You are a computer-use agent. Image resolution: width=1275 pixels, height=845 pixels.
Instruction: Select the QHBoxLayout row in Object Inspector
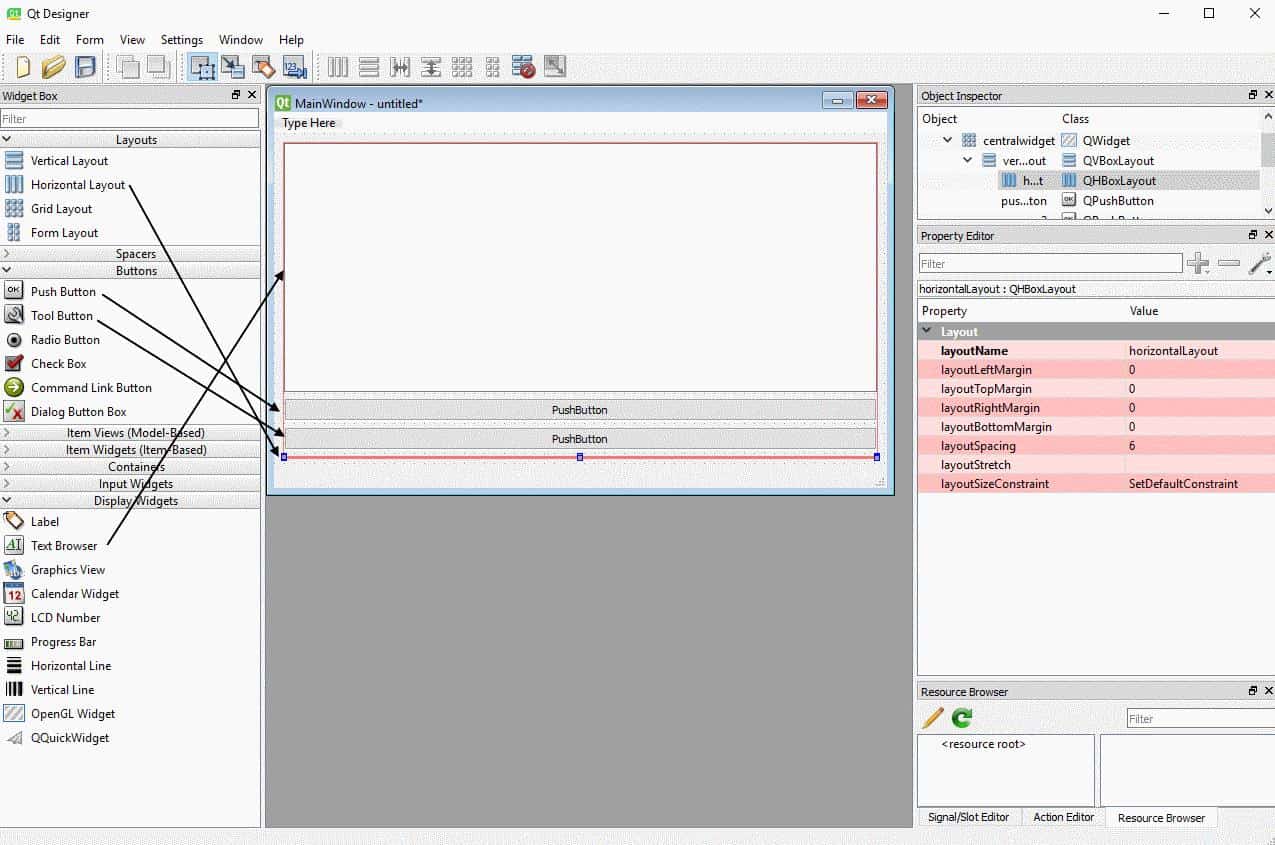point(1088,181)
